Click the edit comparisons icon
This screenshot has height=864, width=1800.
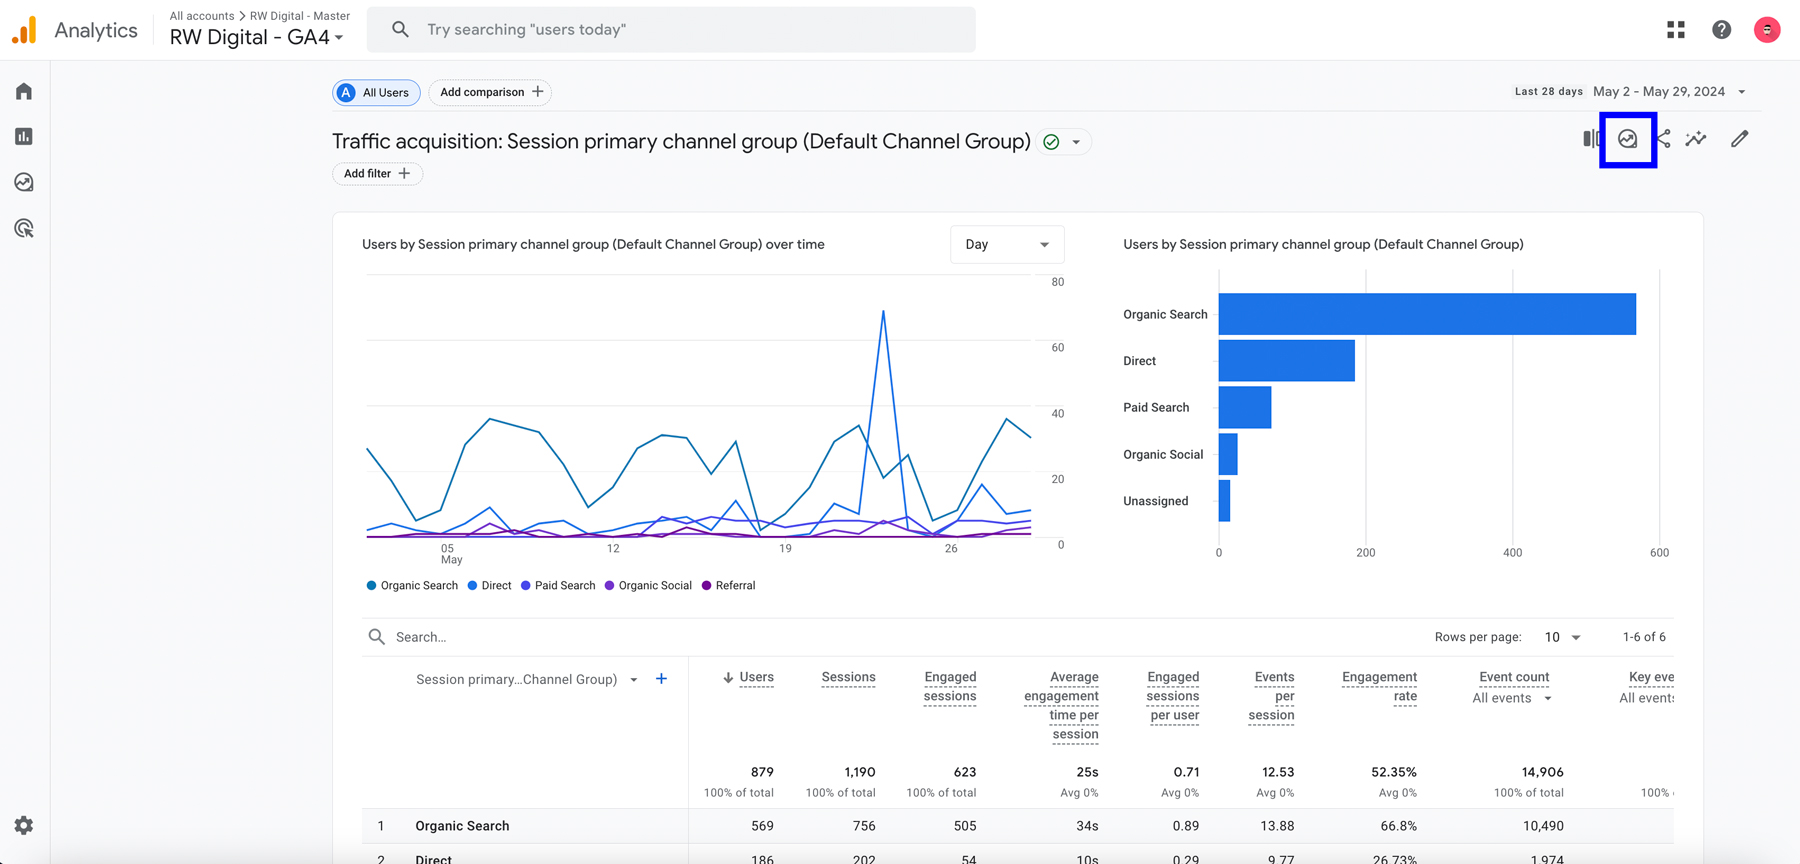pos(1590,139)
